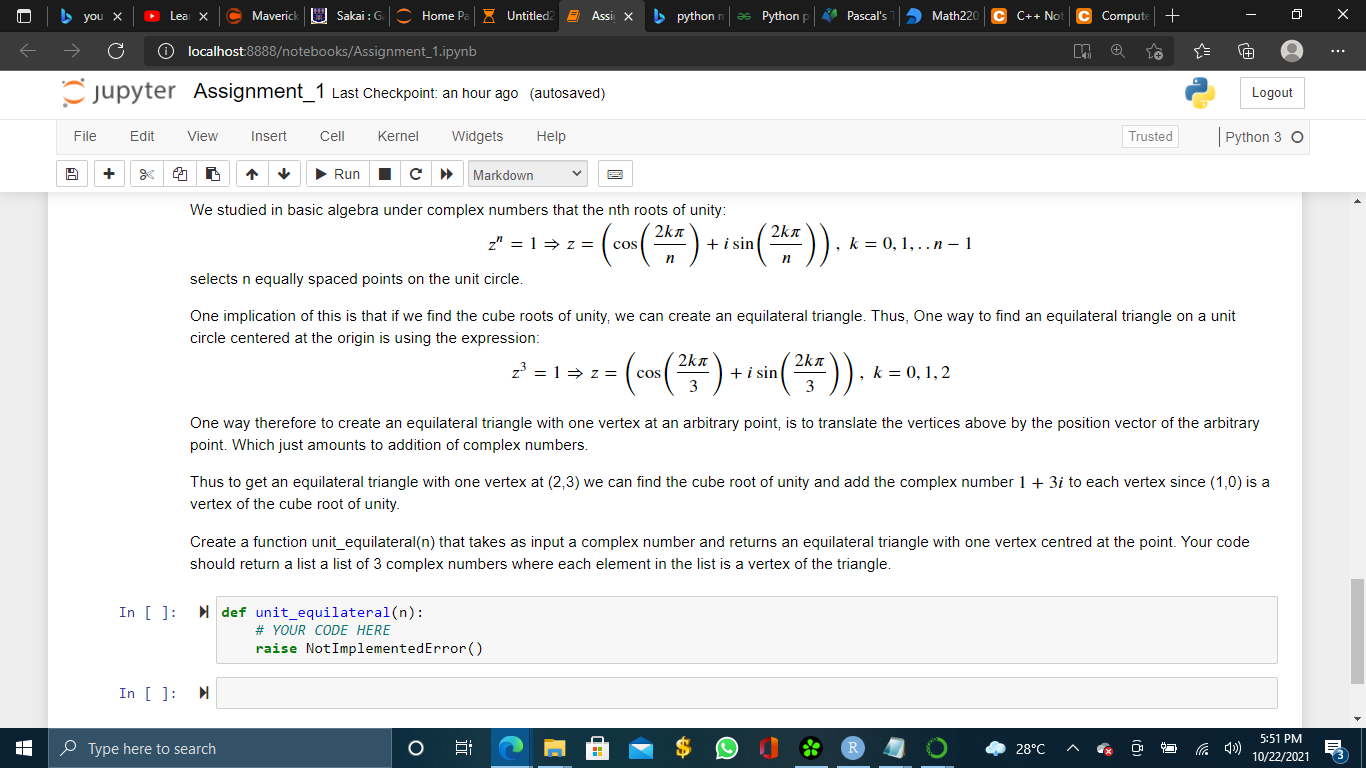This screenshot has width=1366, height=768.
Task: Move selected cell up with arrow icon
Action: tap(253, 174)
